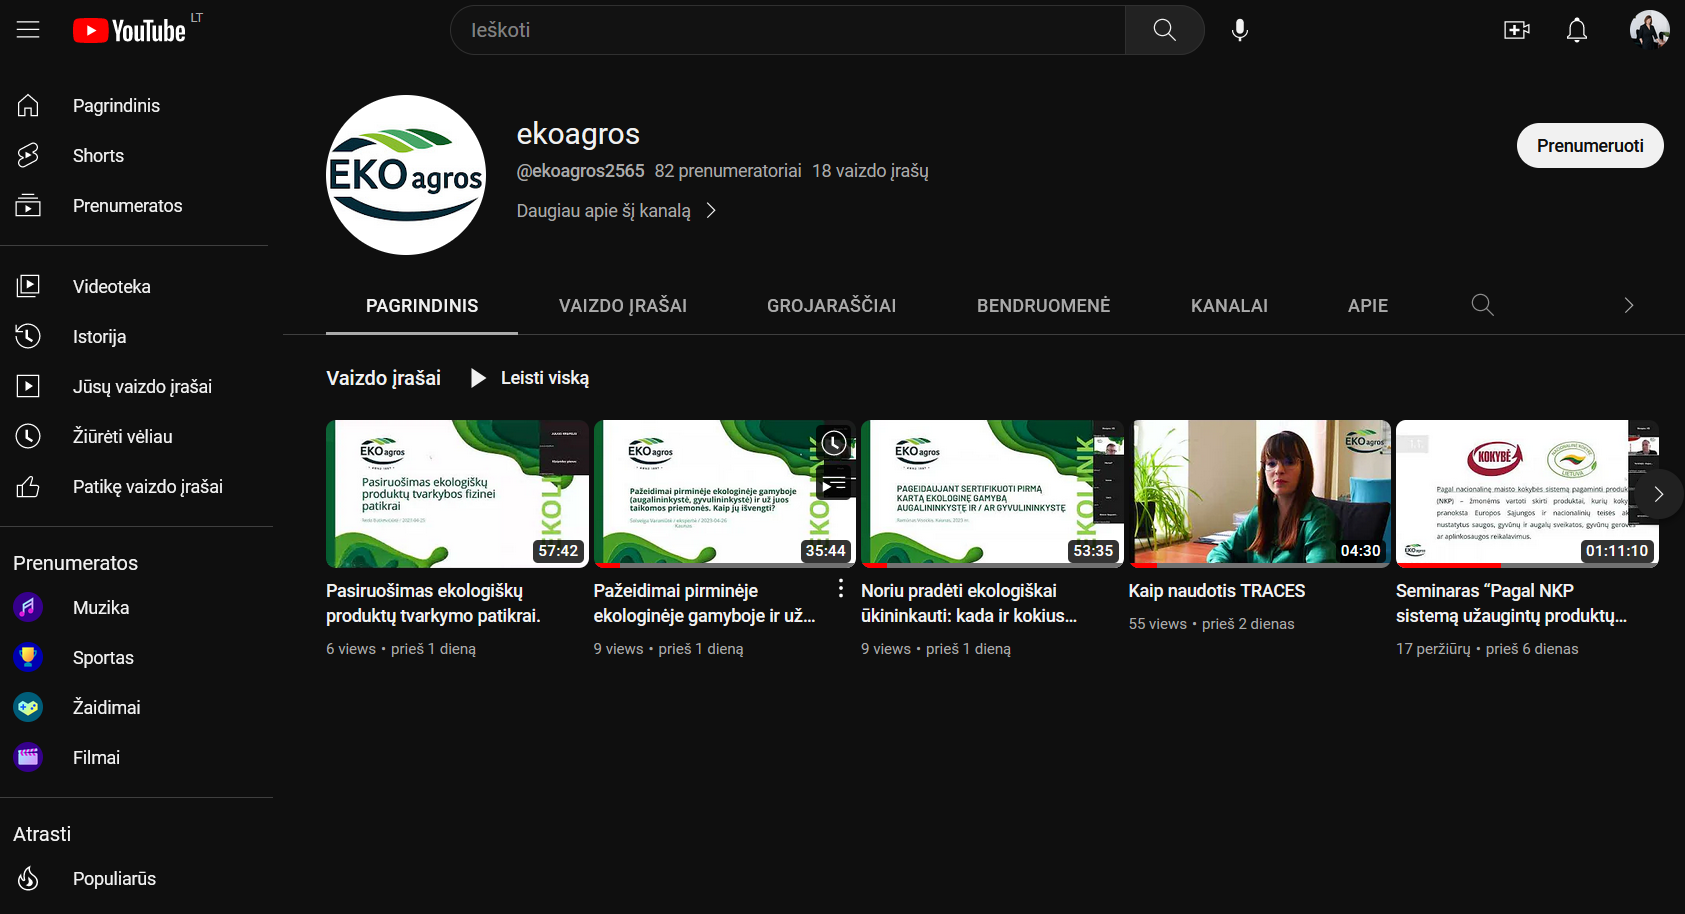Switch to the PAGRINDINIS tab
The width and height of the screenshot is (1685, 914).
(x=422, y=306)
